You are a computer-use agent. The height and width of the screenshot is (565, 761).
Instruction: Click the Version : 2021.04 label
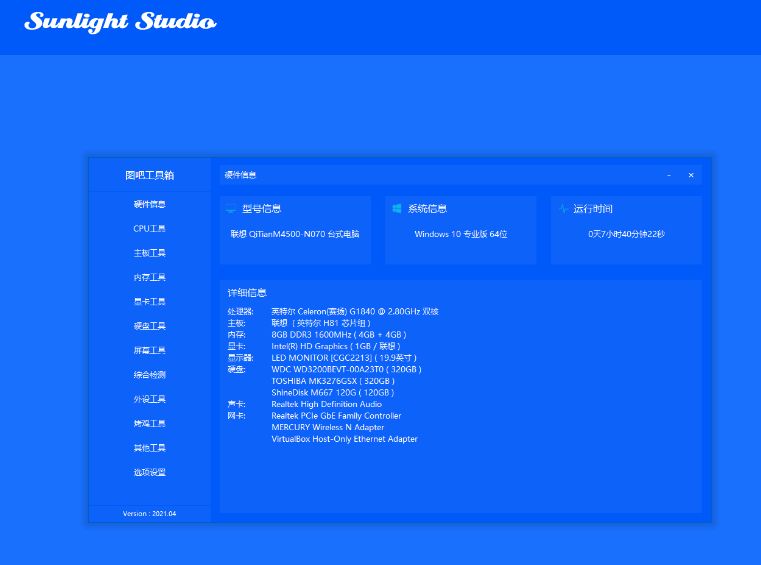click(149, 514)
